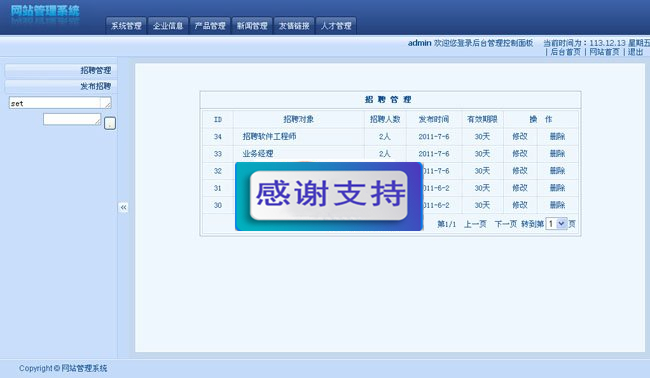Switch to the 企业信息 tab
The width and height of the screenshot is (650, 378).
168,26
